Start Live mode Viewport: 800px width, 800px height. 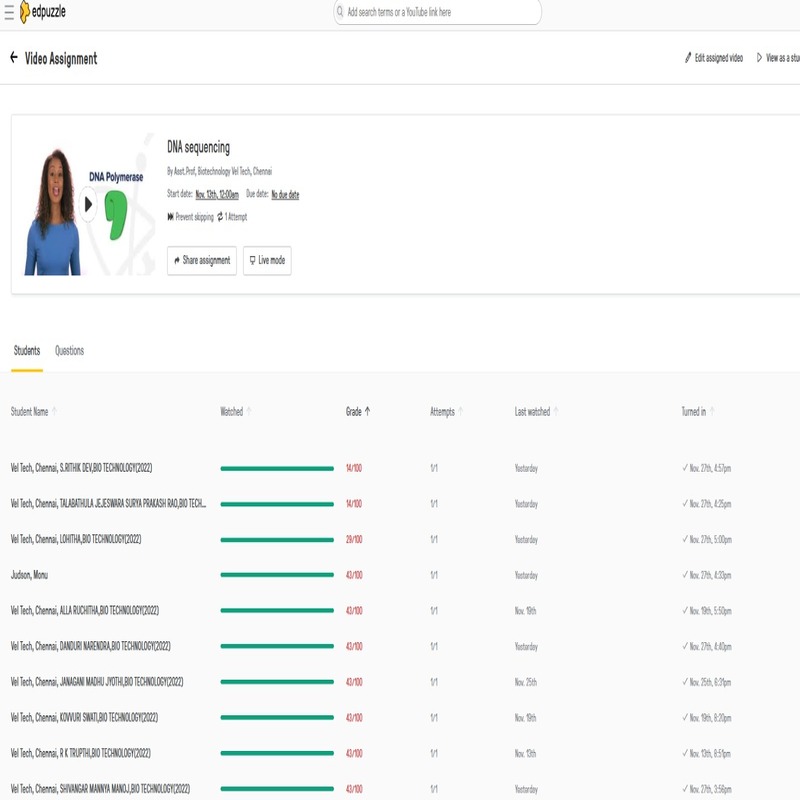(267, 260)
